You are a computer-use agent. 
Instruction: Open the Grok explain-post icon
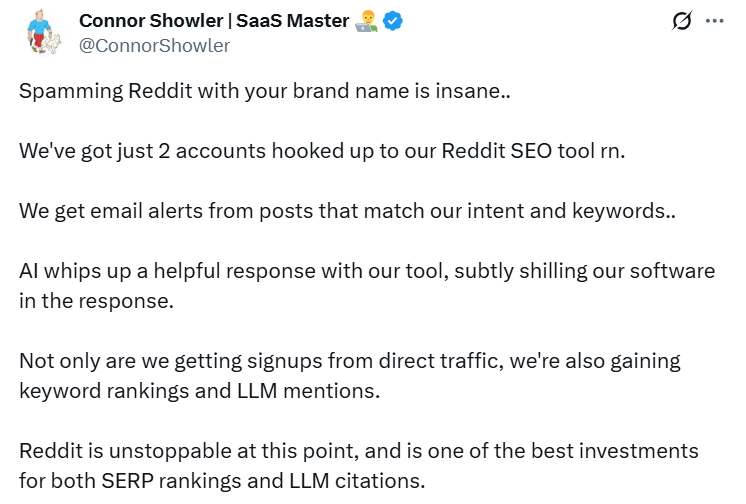[683, 22]
